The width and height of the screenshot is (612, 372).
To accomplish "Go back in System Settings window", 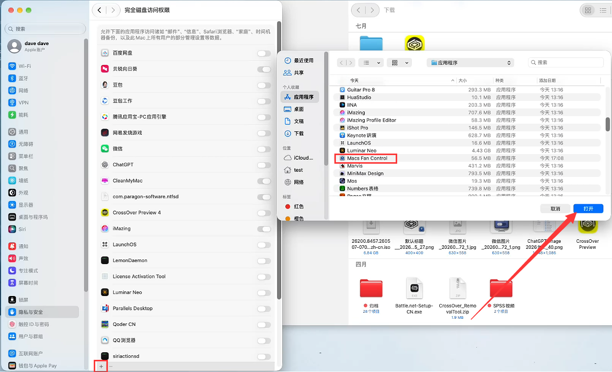I will click(100, 10).
